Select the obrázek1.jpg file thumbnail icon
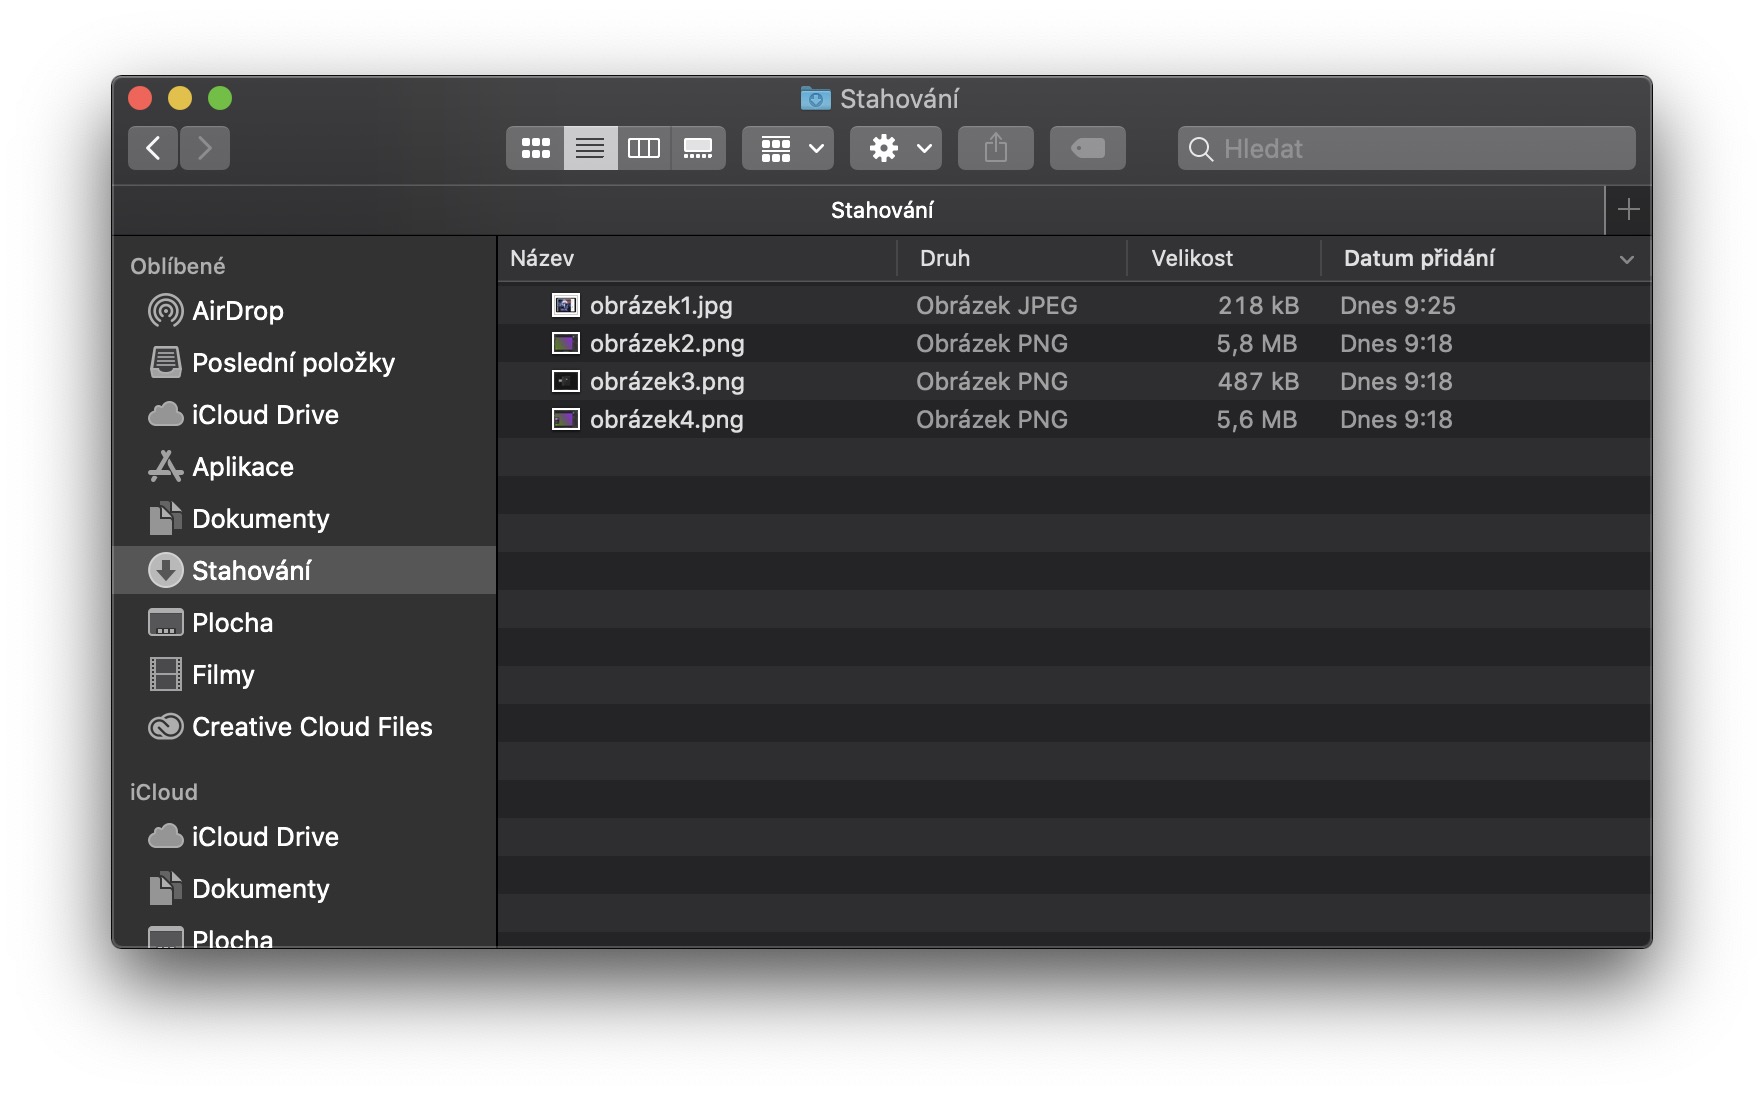This screenshot has height=1096, width=1764. (x=566, y=305)
